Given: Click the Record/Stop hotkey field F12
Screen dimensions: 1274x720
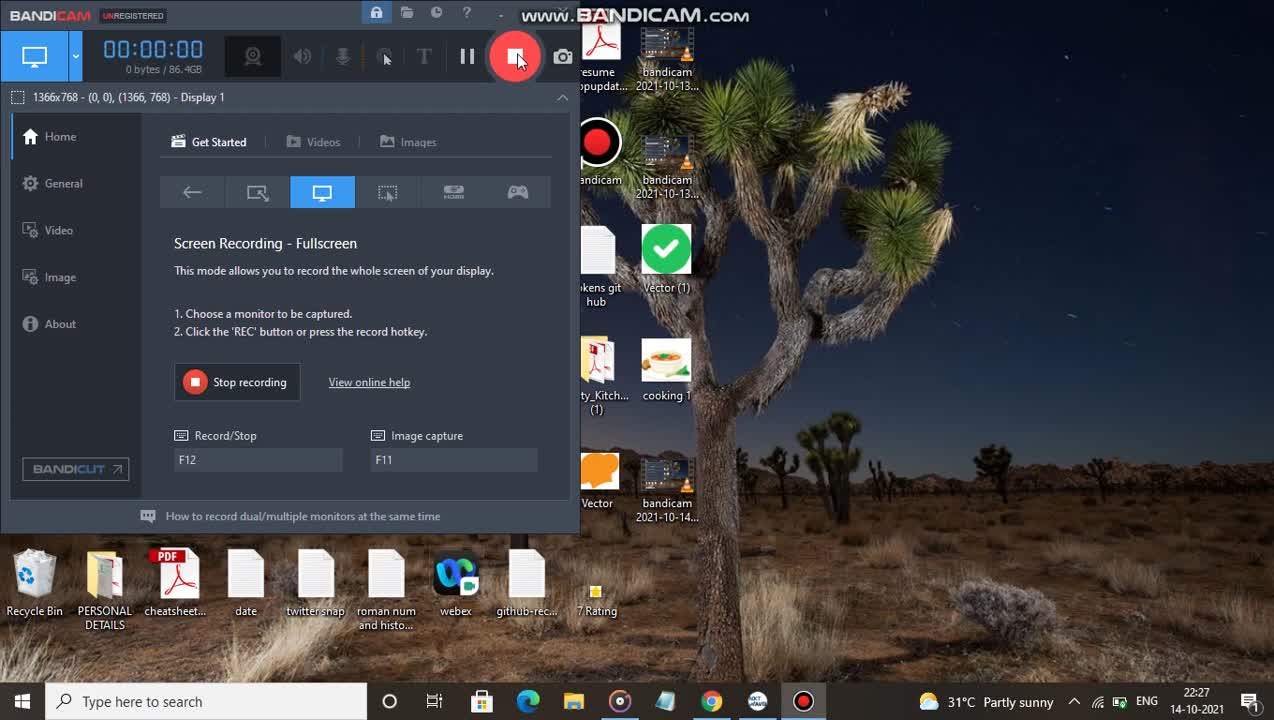Looking at the screenshot, I should (x=258, y=460).
